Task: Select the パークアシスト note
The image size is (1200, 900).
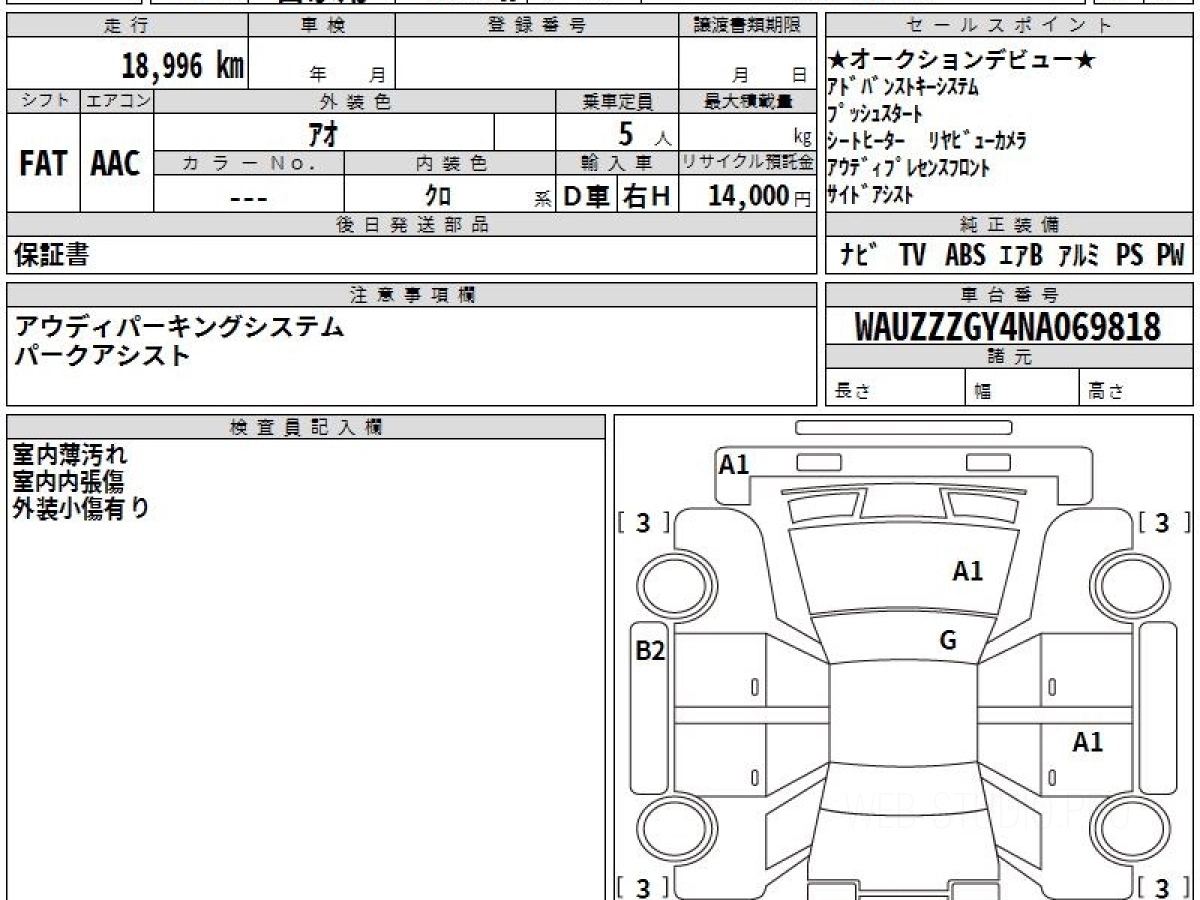Action: (x=102, y=354)
